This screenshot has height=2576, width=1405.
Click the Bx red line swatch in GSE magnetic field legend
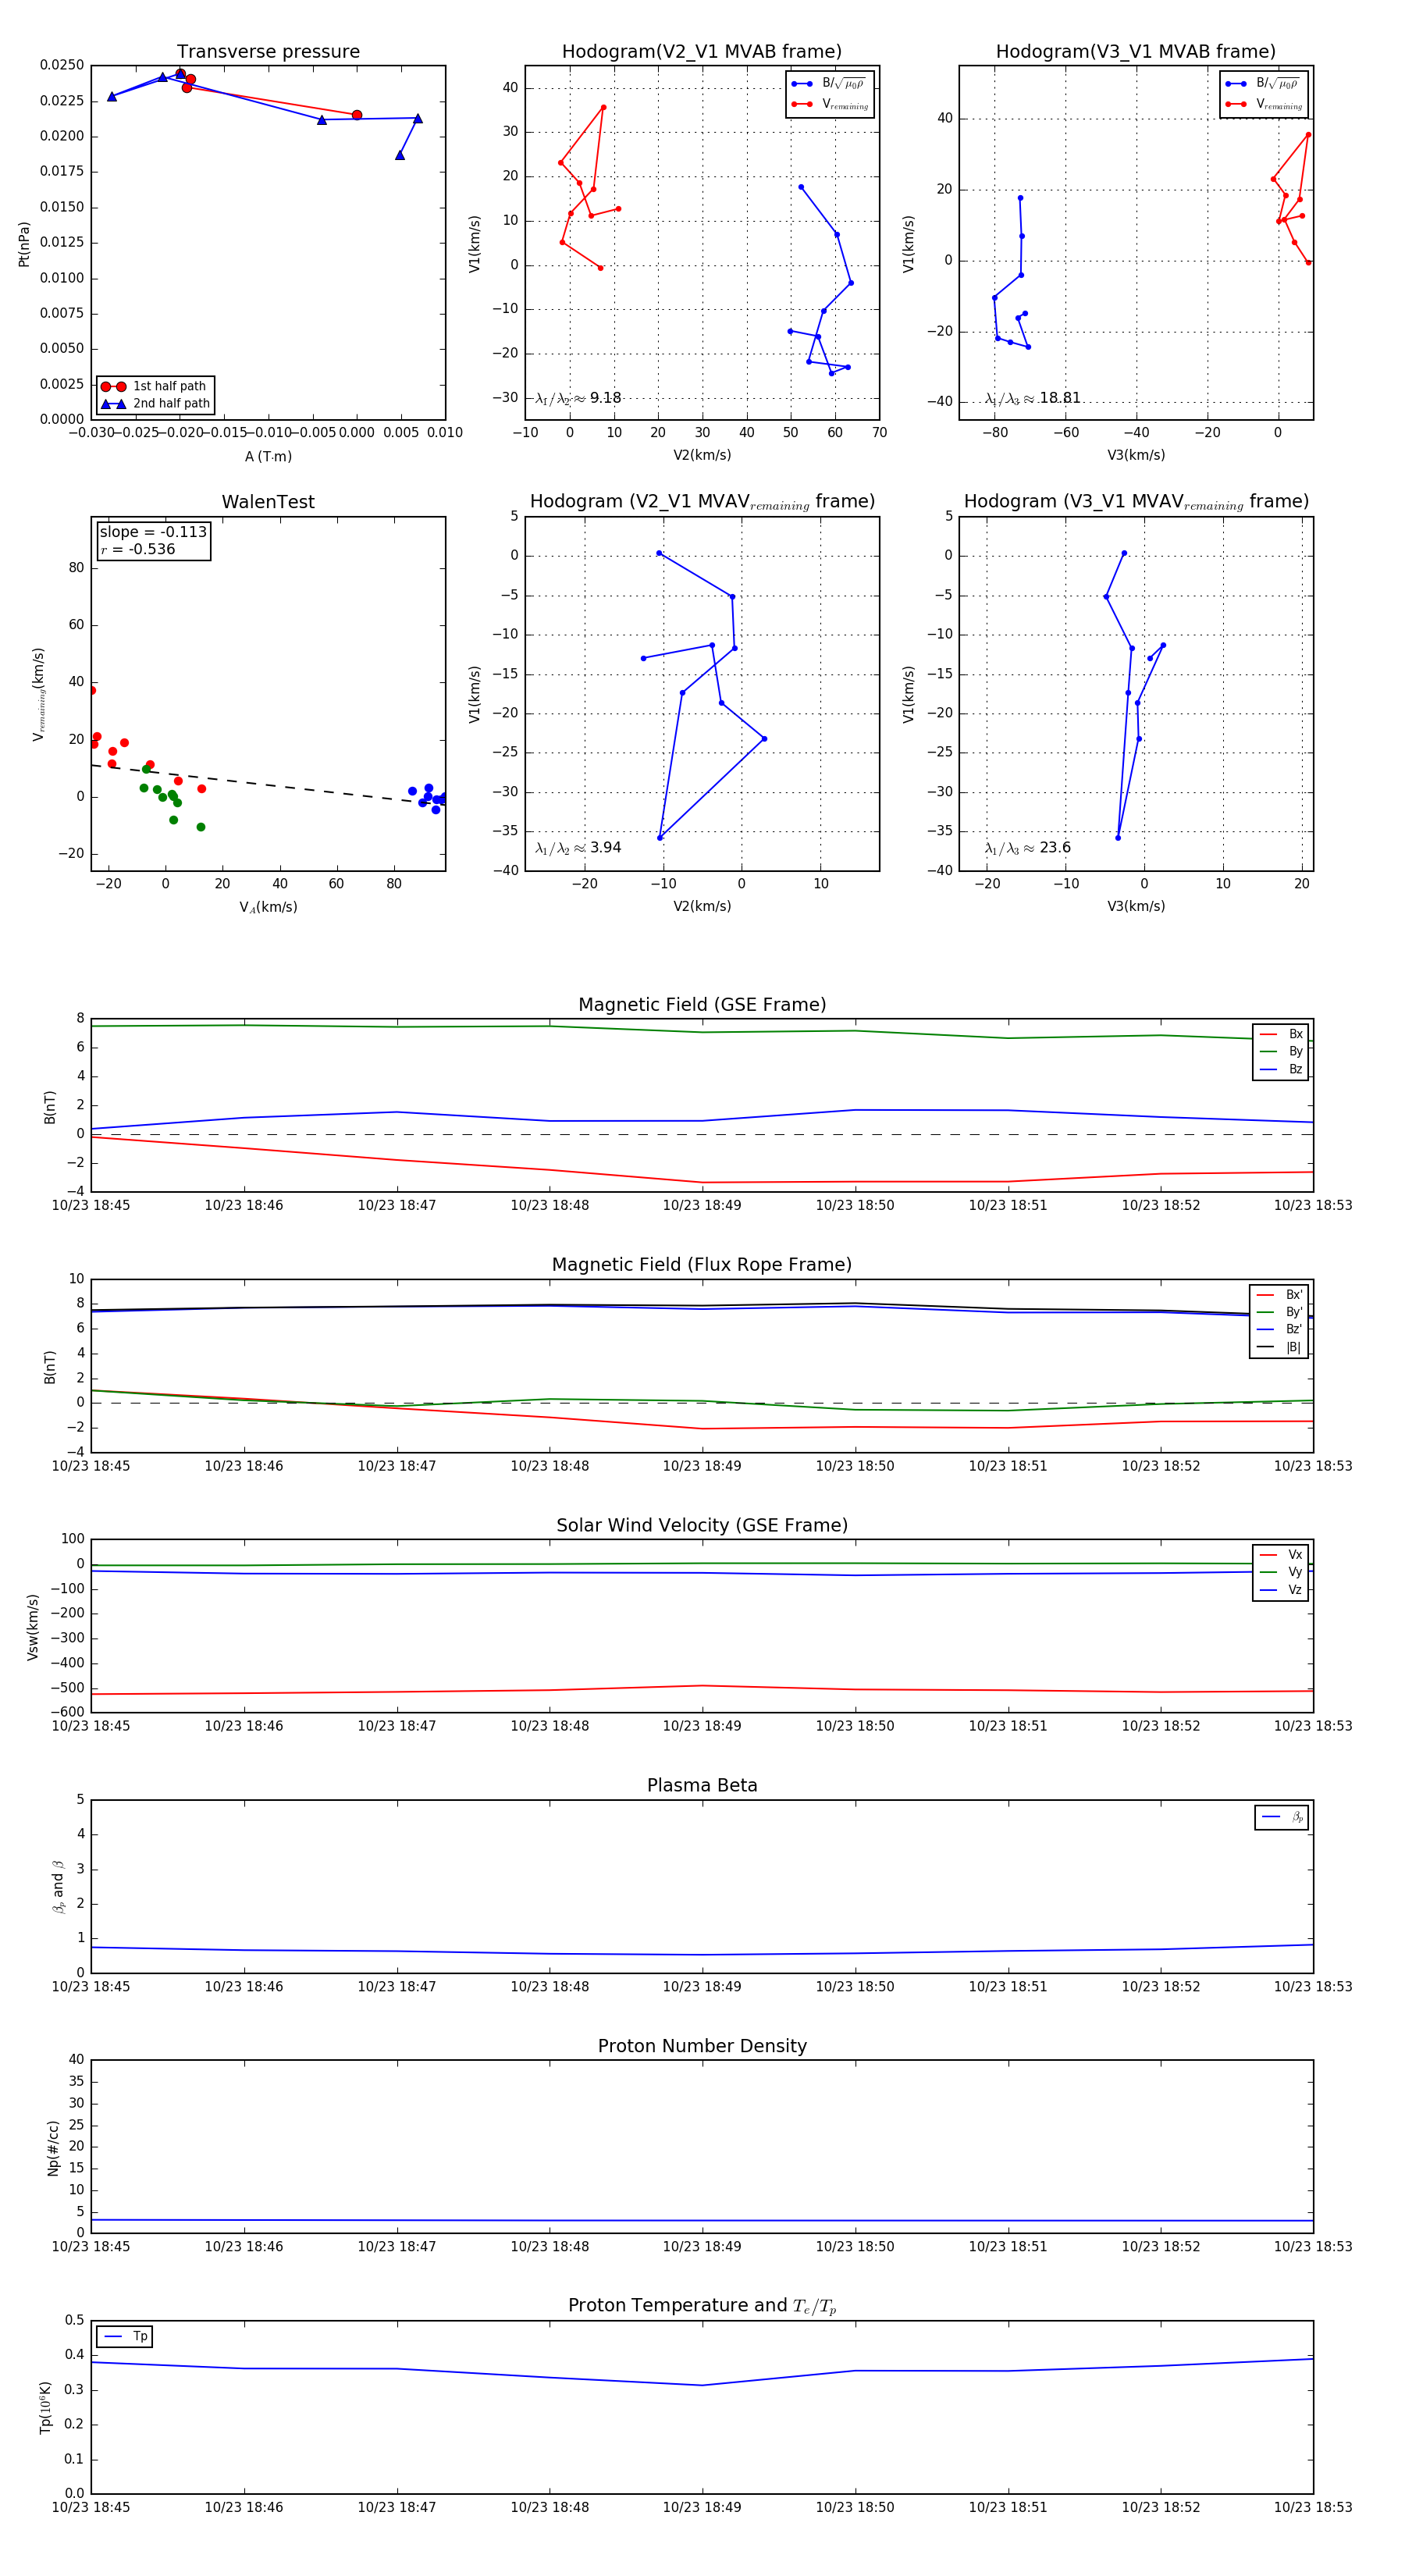[x=1268, y=1034]
